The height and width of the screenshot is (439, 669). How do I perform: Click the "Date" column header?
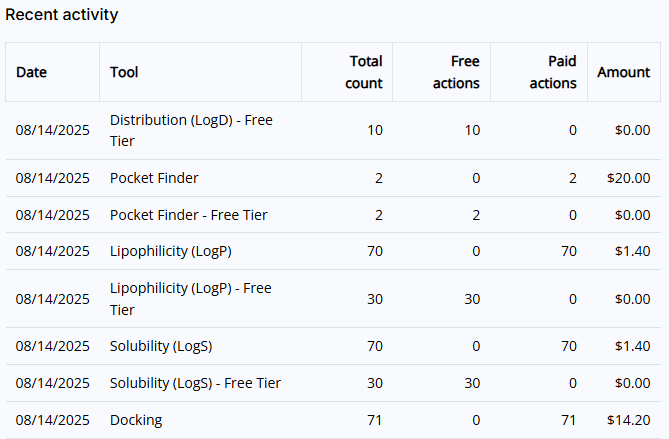click(x=32, y=72)
